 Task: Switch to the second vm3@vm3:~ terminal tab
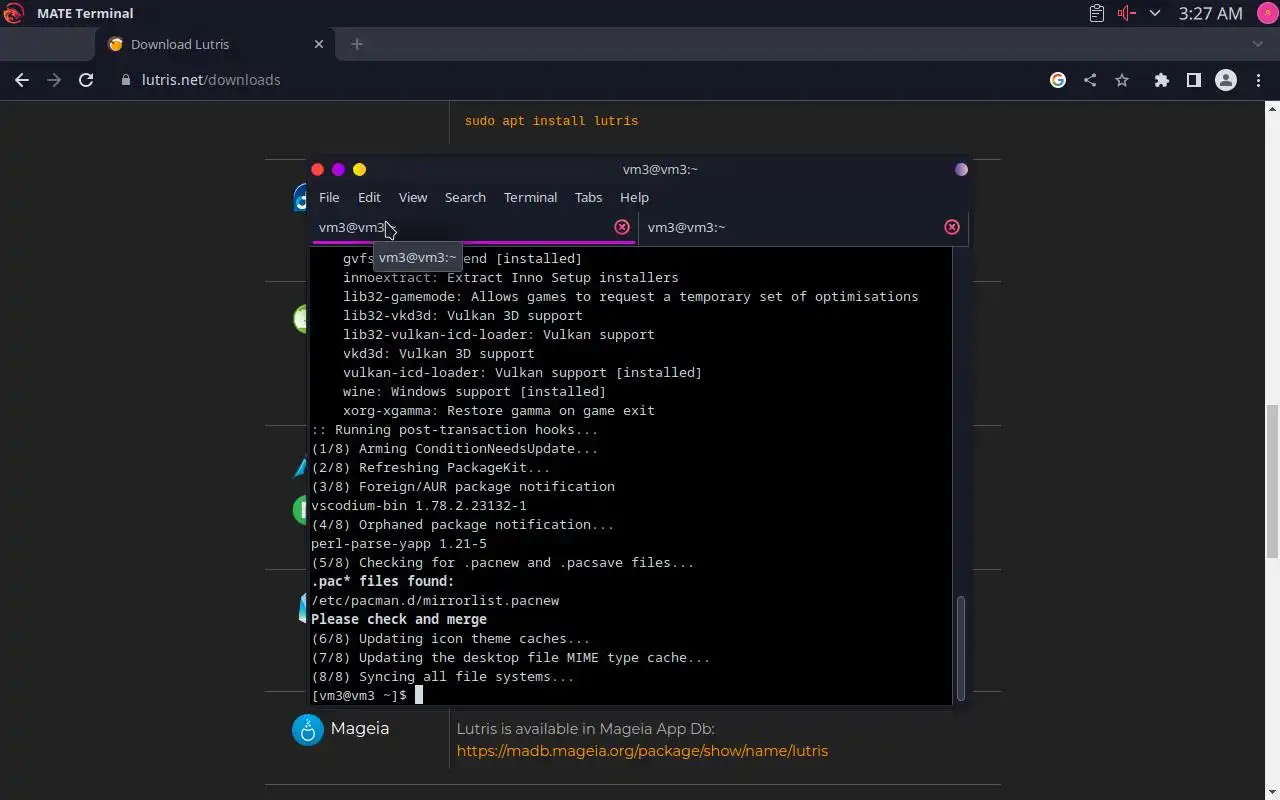(x=802, y=227)
